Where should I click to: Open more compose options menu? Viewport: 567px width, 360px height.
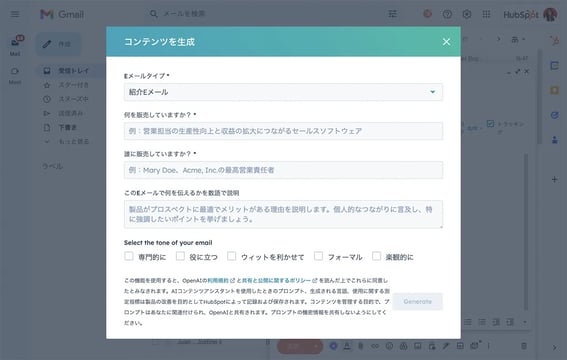click(x=489, y=346)
